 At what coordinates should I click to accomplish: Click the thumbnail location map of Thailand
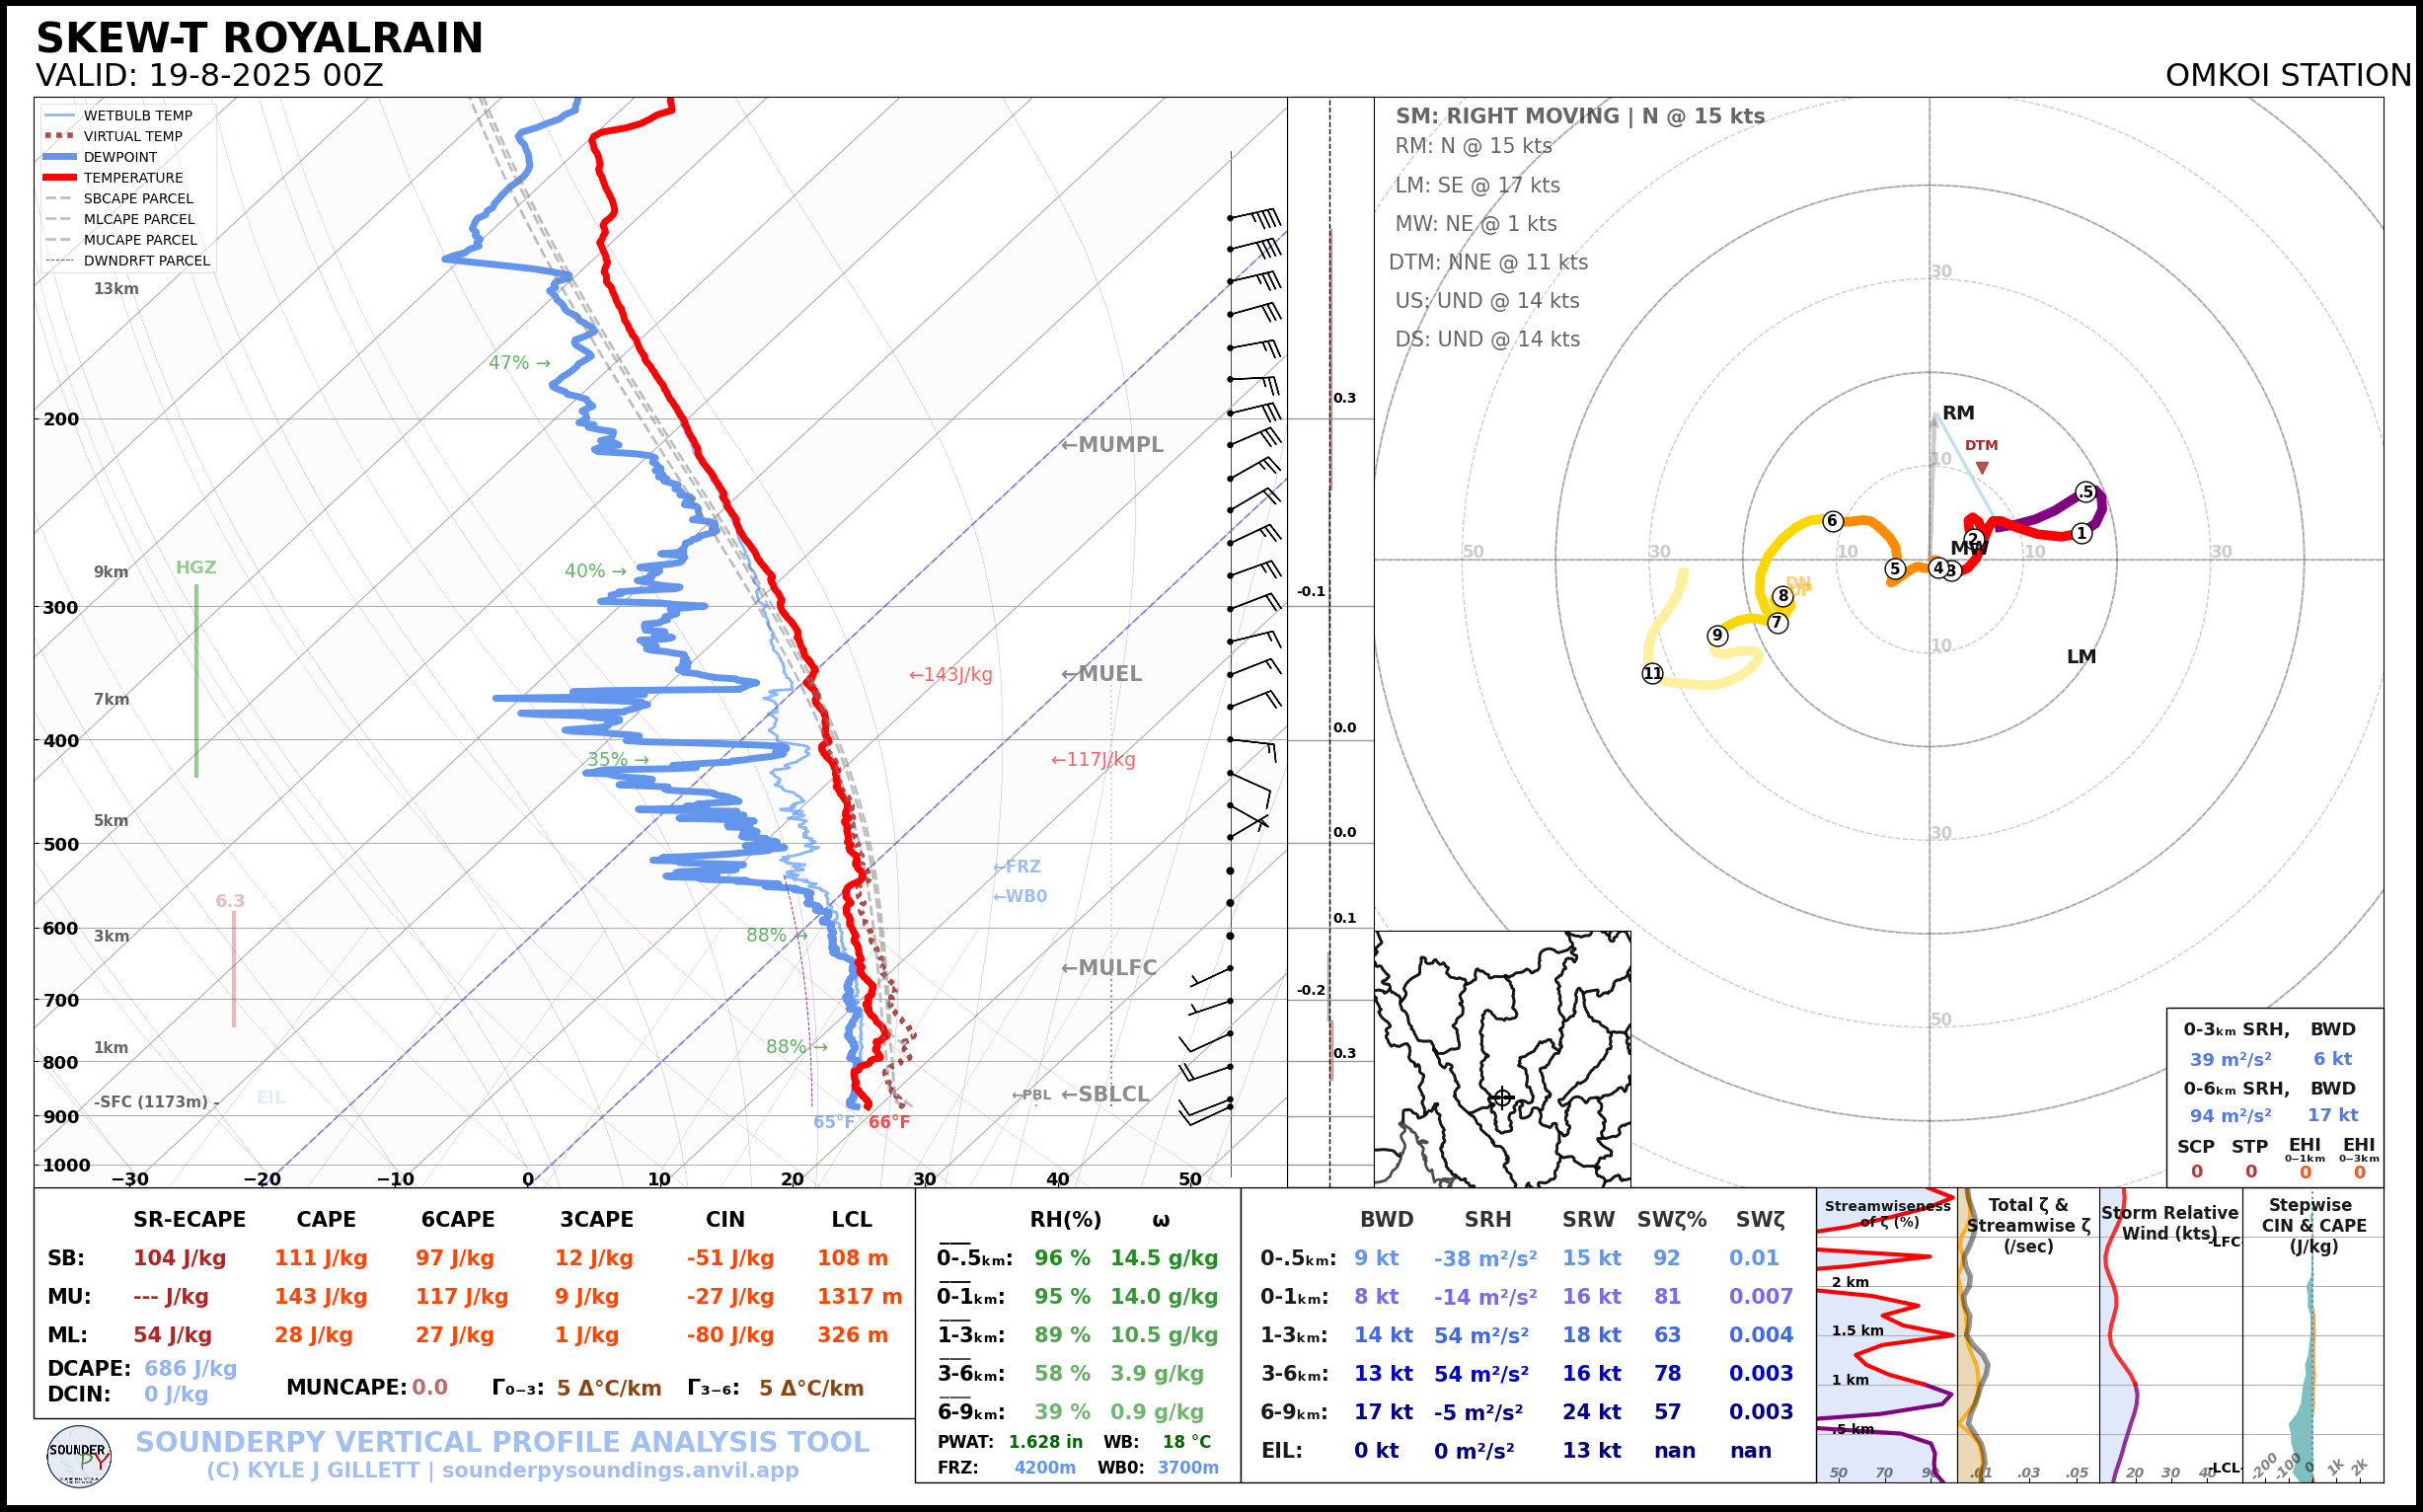[1502, 1058]
